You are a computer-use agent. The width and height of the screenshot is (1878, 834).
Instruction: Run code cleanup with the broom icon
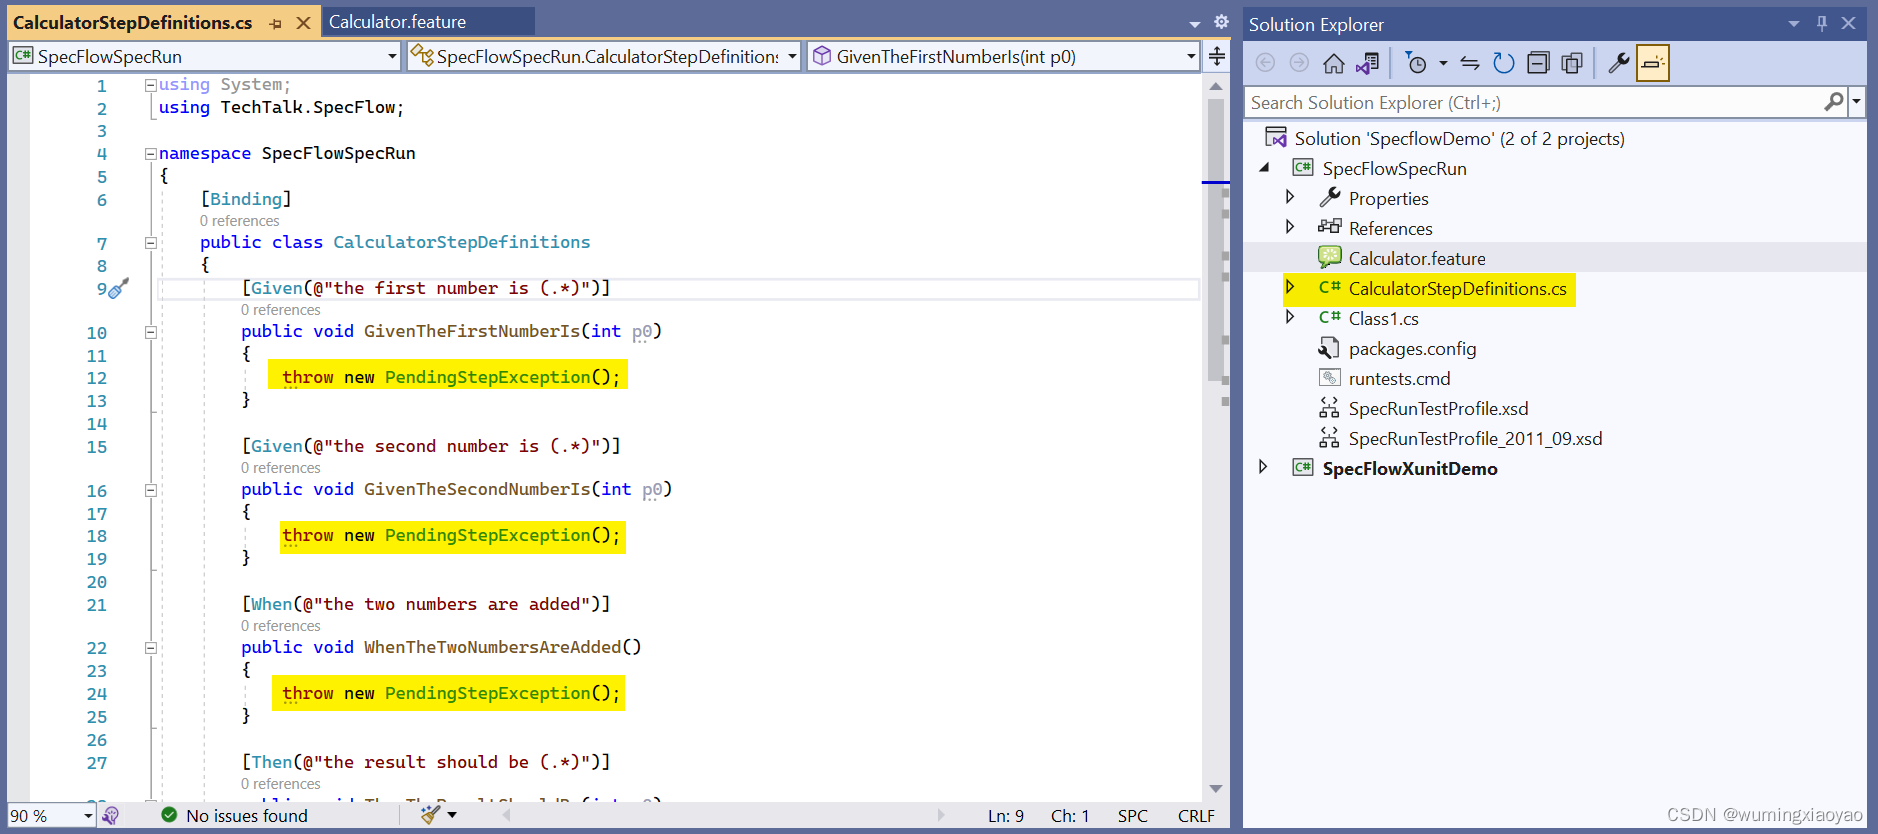coord(430,815)
